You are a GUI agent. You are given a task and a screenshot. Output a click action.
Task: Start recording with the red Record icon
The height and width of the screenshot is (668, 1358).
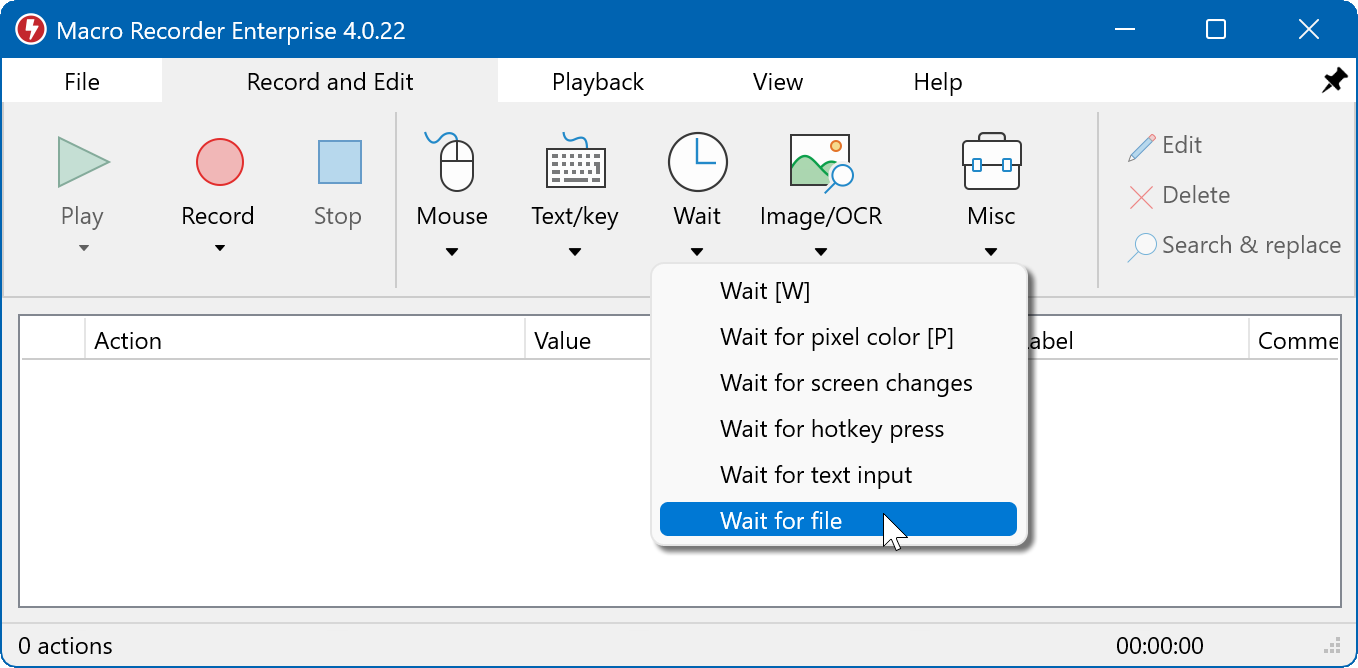click(219, 162)
